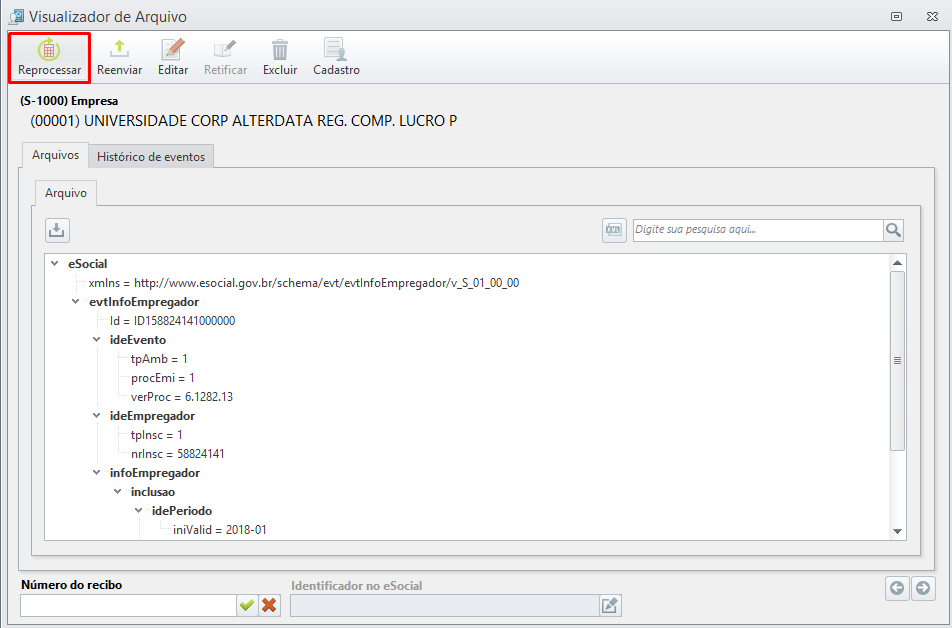Image resolution: width=952 pixels, height=628 pixels.
Task: Click the Identificador no eSocial field
Action: pos(444,605)
